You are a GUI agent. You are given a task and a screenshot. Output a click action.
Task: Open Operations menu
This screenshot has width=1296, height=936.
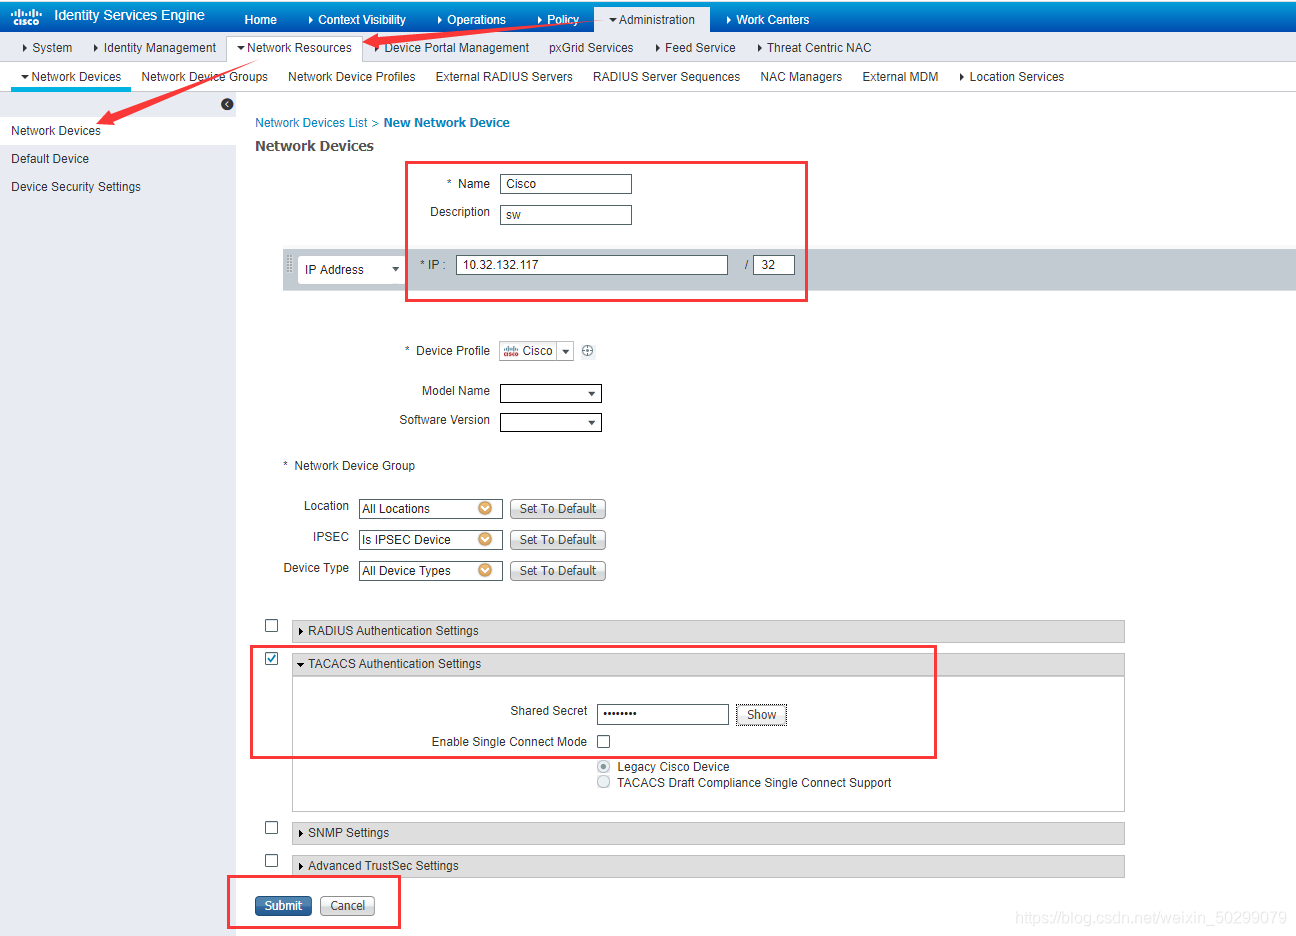point(471,20)
